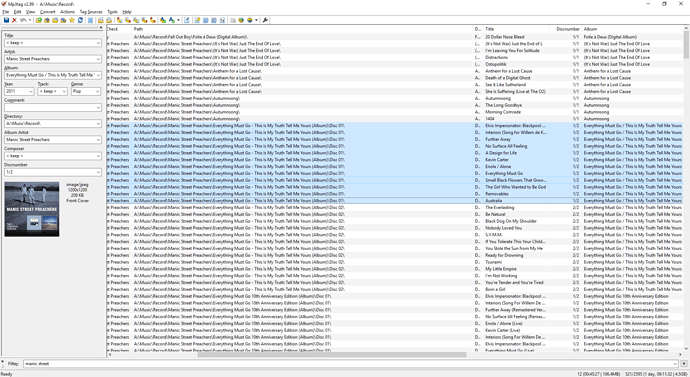Click the Refresh view icon
The height and width of the screenshot is (377, 690).
pyautogui.click(x=80, y=20)
